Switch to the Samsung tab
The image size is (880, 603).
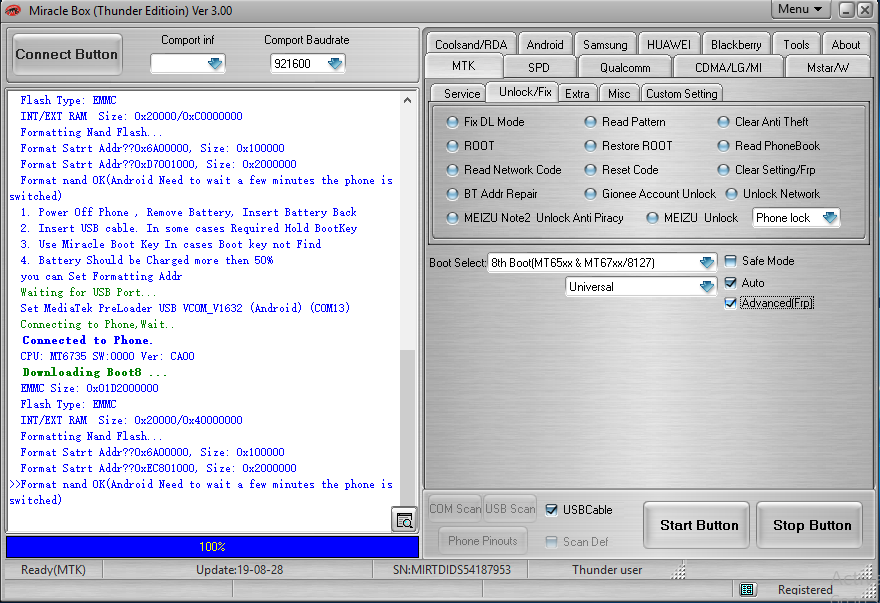605,44
